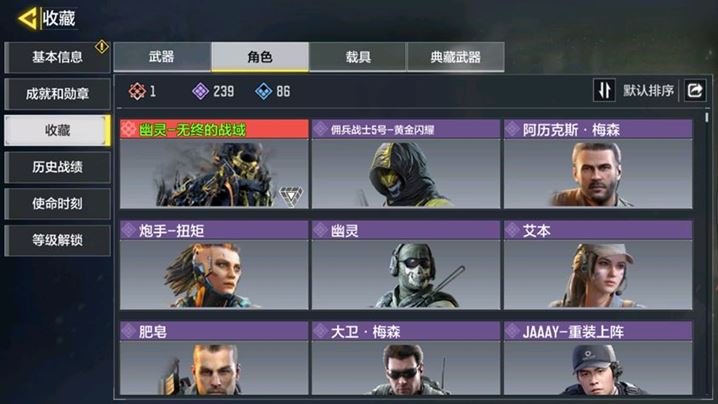The image size is (718, 404).
Task: Switch to the 武器 tab
Action: [x=162, y=57]
